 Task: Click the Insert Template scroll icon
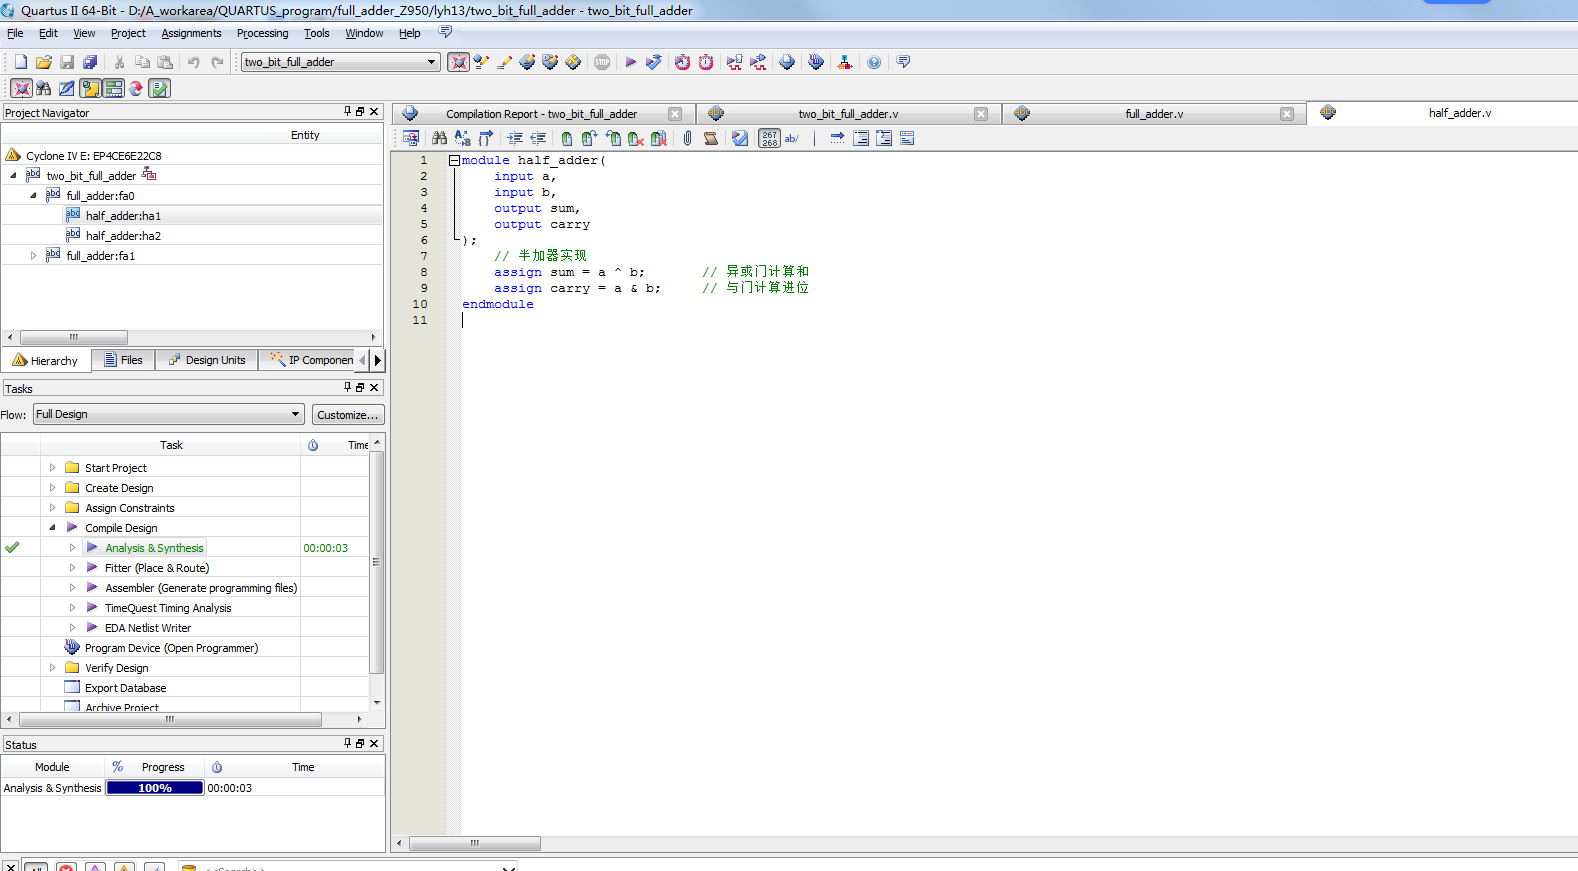point(711,138)
